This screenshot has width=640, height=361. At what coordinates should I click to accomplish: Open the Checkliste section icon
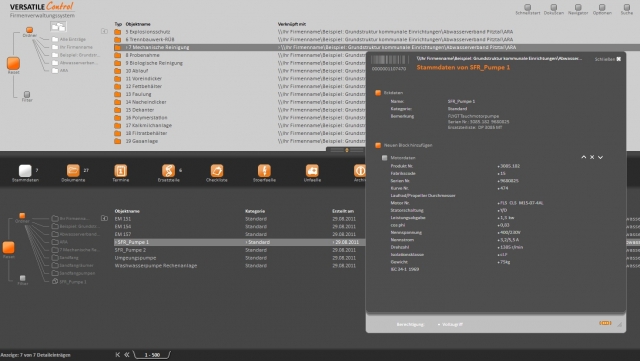tap(217, 170)
